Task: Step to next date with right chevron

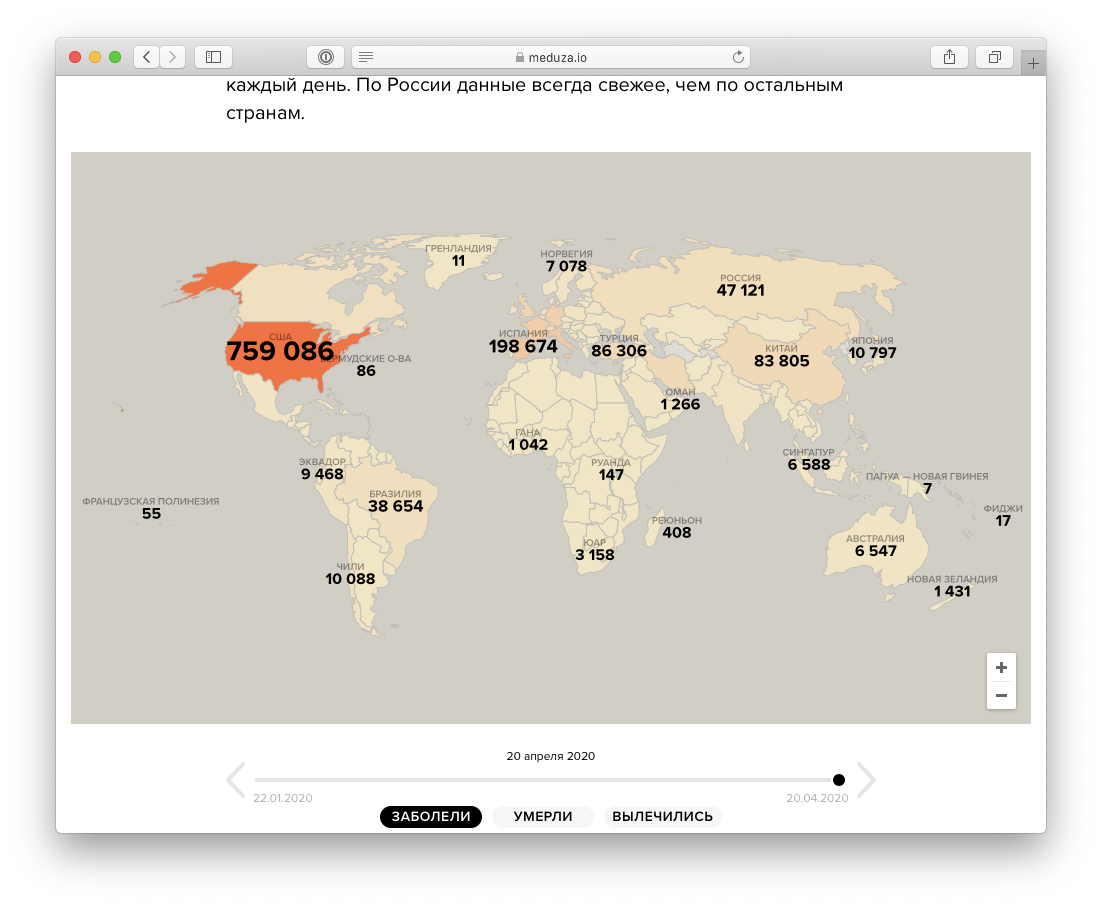Action: tap(866, 780)
